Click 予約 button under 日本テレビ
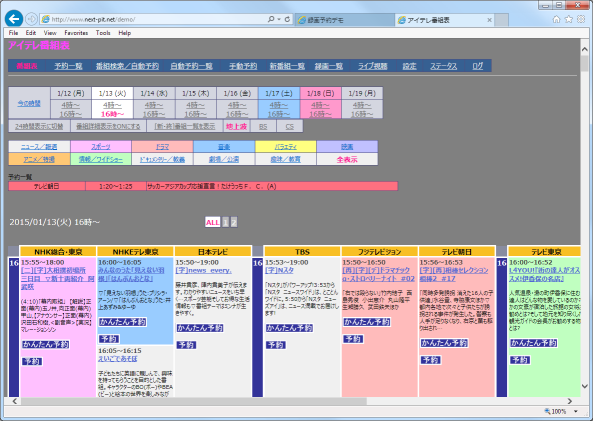The image size is (593, 421). point(186,345)
